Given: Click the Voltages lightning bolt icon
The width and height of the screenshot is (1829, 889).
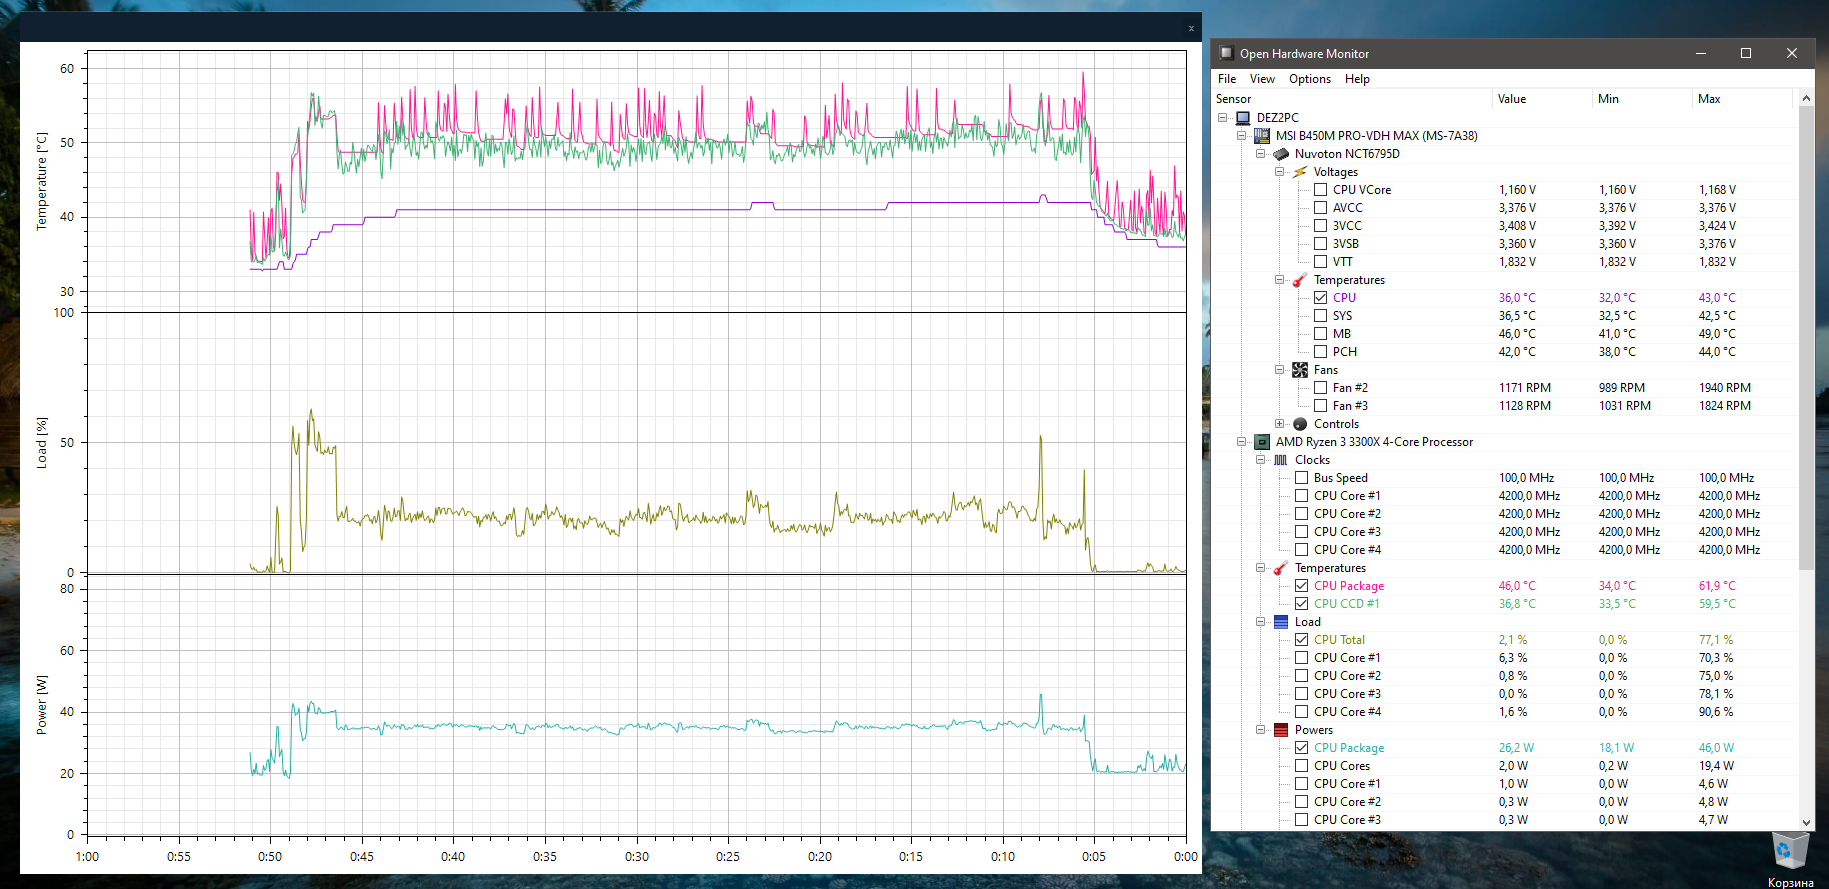Looking at the screenshot, I should click(x=1300, y=172).
